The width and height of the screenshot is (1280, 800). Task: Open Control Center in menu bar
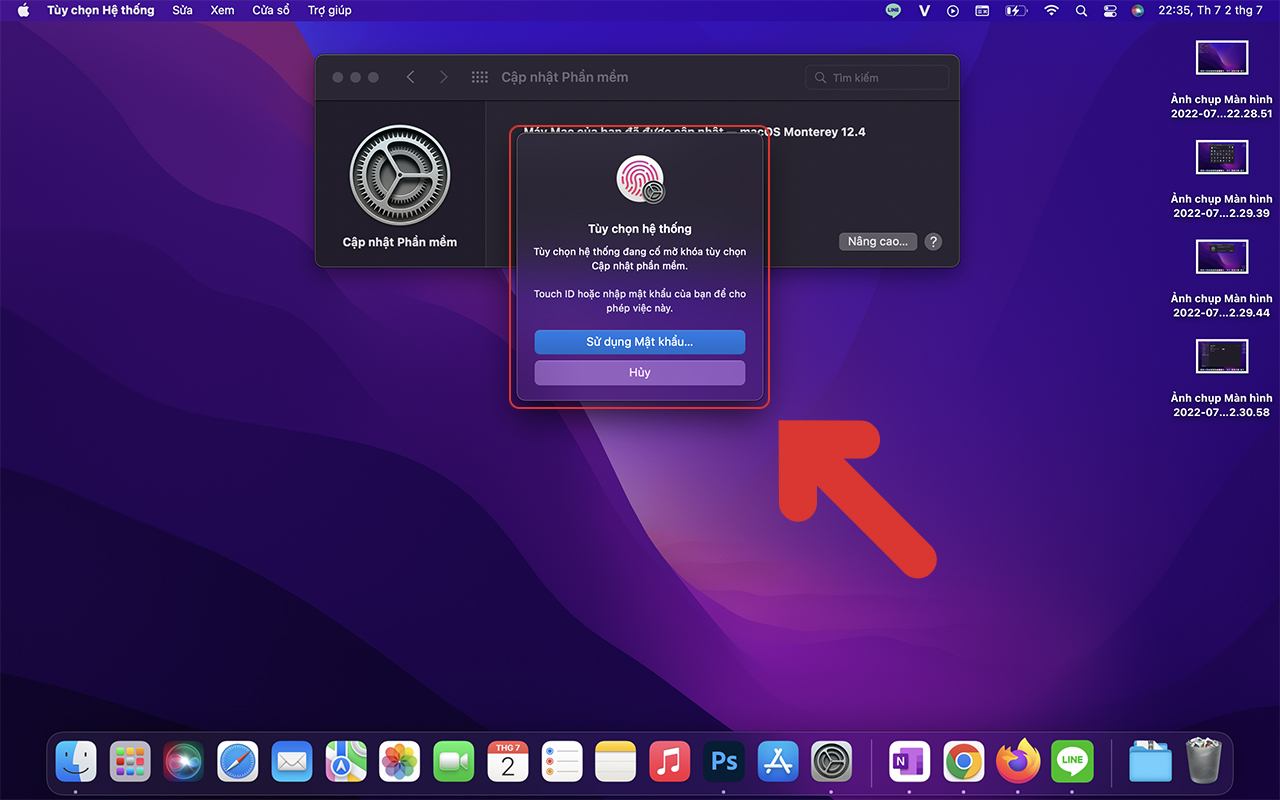(x=1110, y=10)
